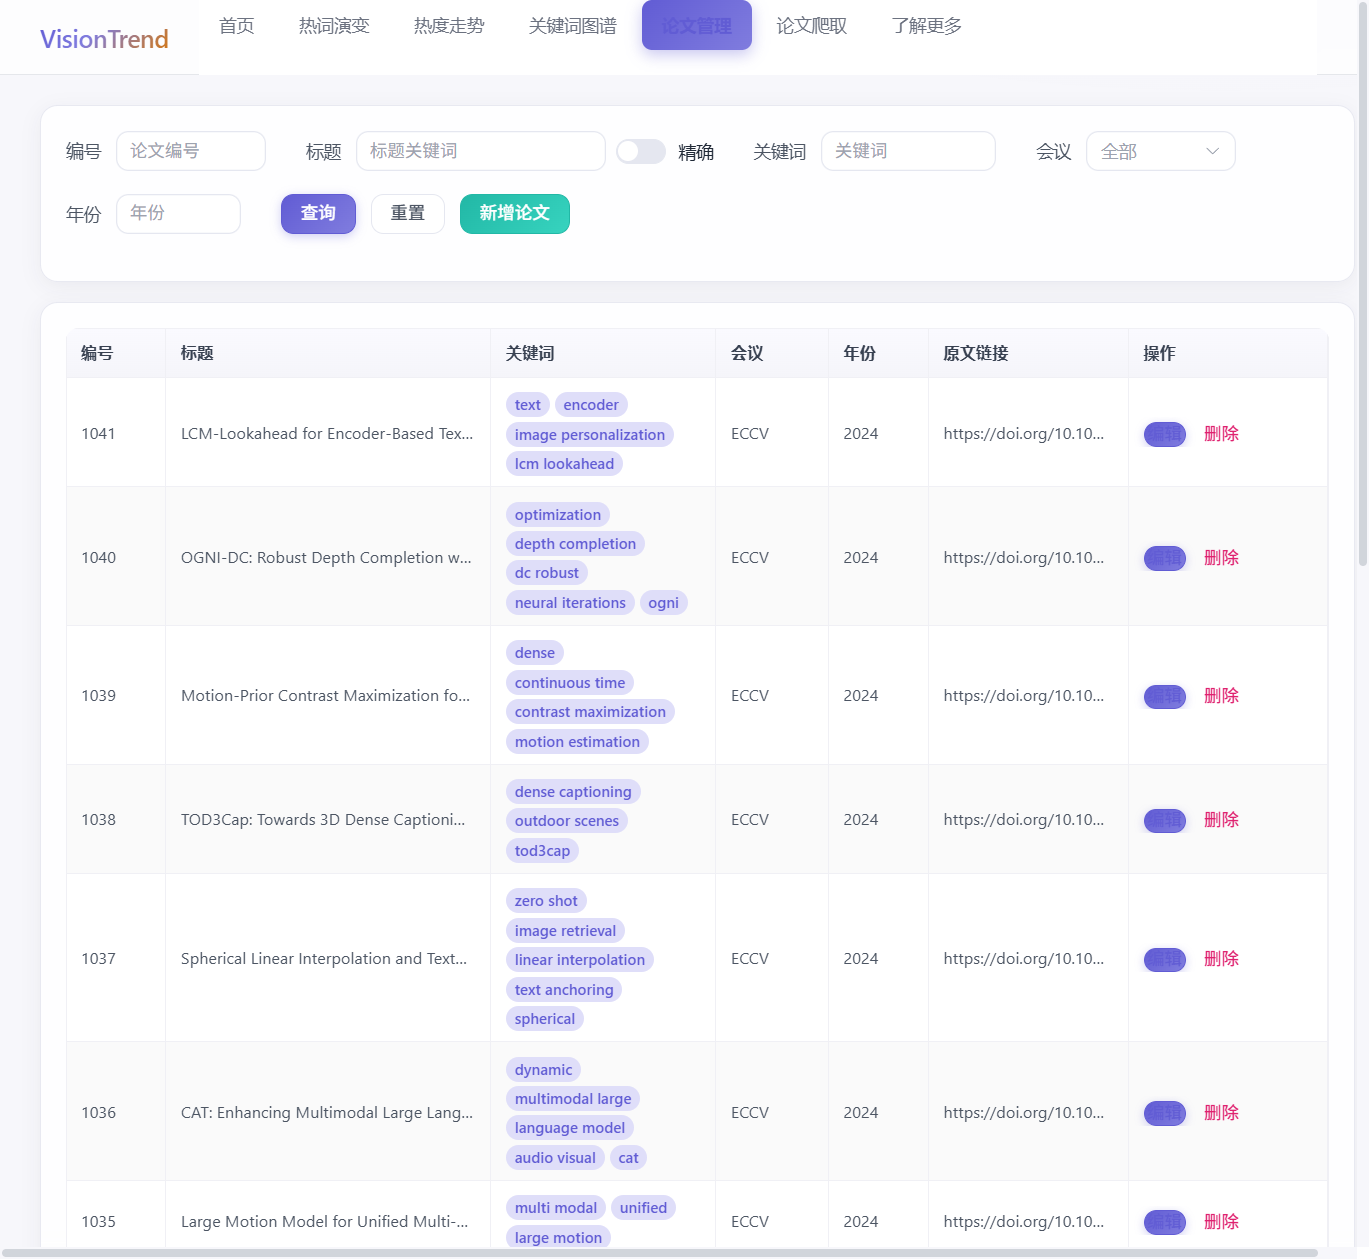Go to the 首页 tab
Image resolution: width=1369 pixels, height=1259 pixels.
click(x=237, y=26)
